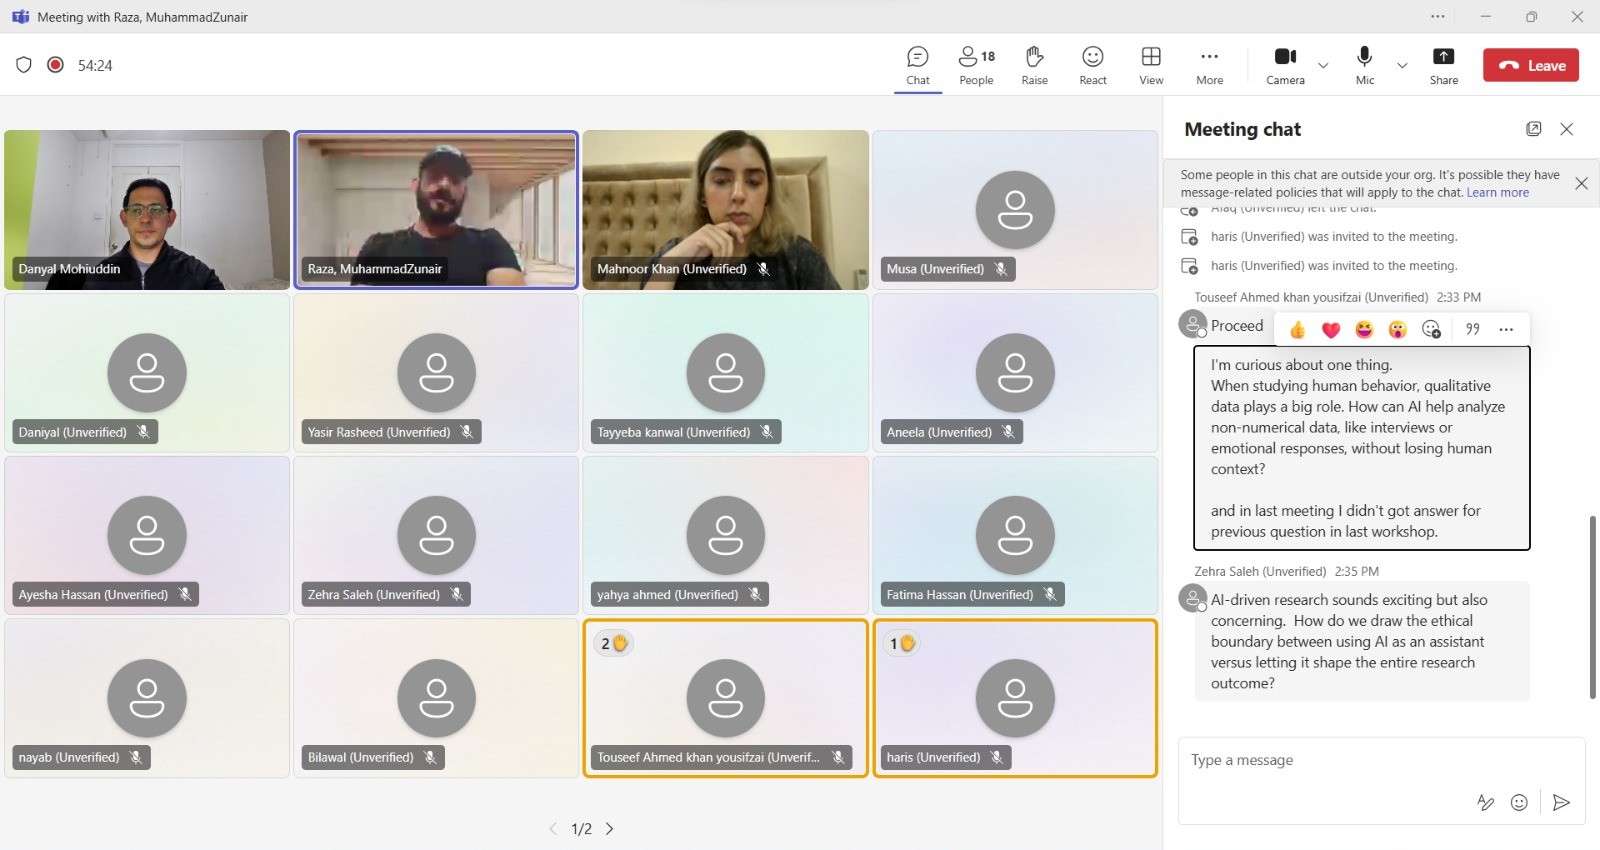Screen dimensions: 1600x850
Task: Click Ayesha Hassan's muted mic icon
Action: [x=185, y=594]
